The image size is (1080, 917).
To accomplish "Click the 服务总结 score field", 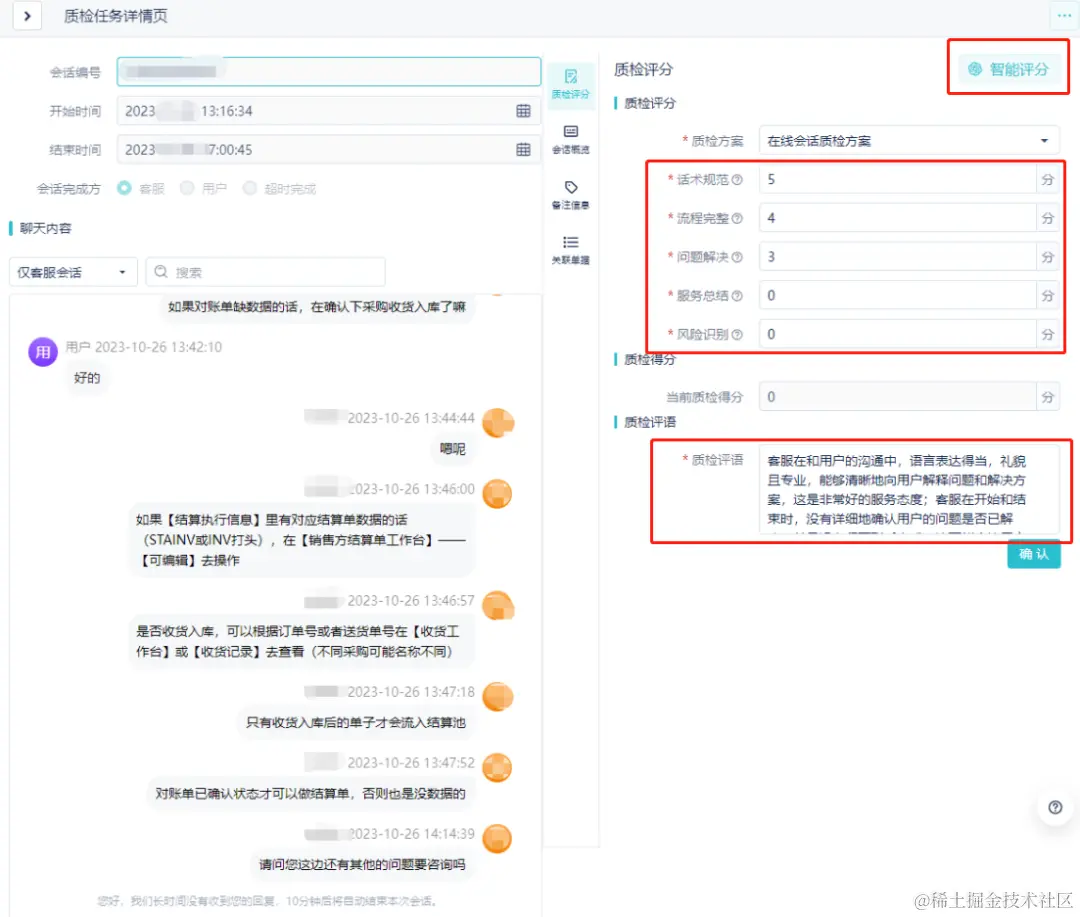I will point(897,295).
